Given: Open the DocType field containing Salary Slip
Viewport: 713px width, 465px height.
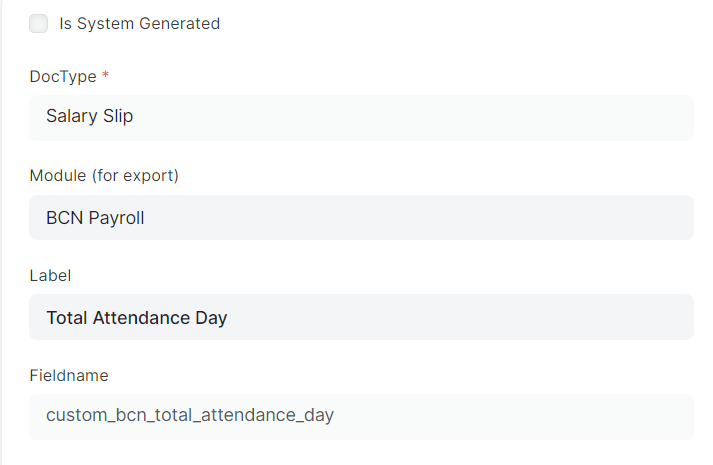Looking at the screenshot, I should tap(362, 118).
